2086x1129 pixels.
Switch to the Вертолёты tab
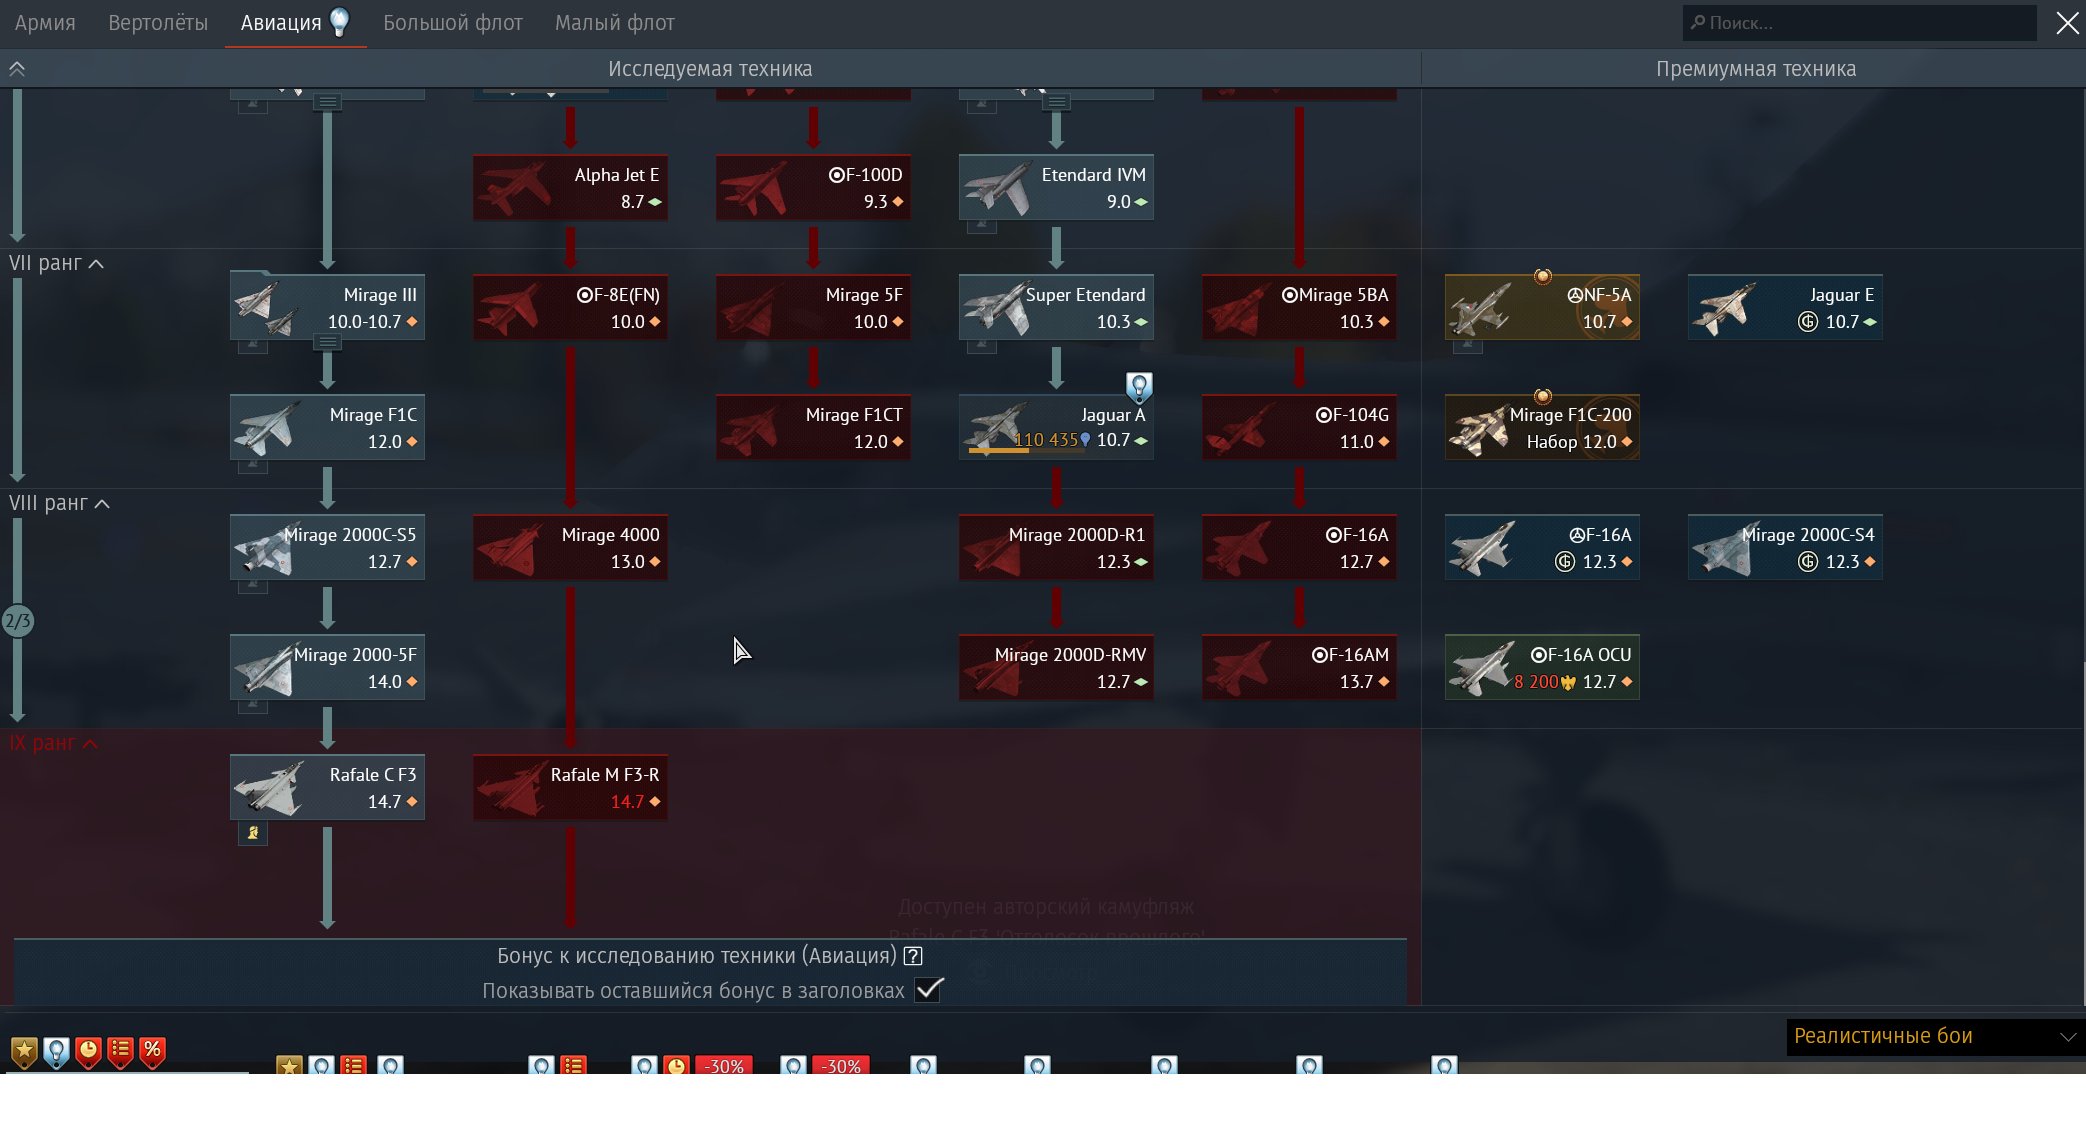(158, 23)
